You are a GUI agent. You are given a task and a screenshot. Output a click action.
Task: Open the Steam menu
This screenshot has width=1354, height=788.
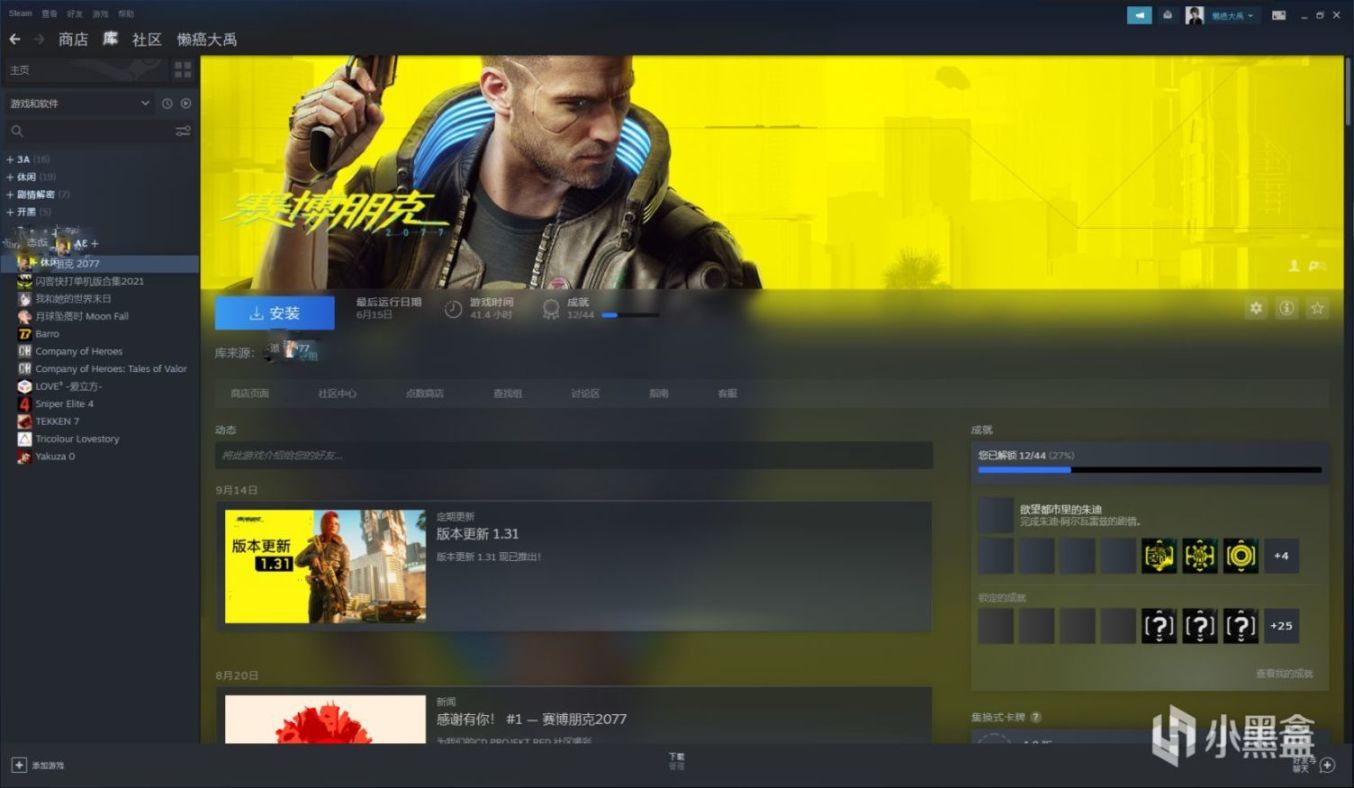pos(20,14)
